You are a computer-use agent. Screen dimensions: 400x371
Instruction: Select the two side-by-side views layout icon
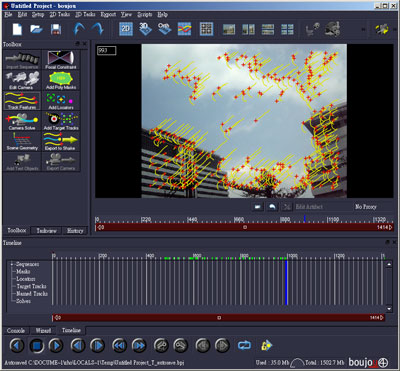tap(248, 29)
